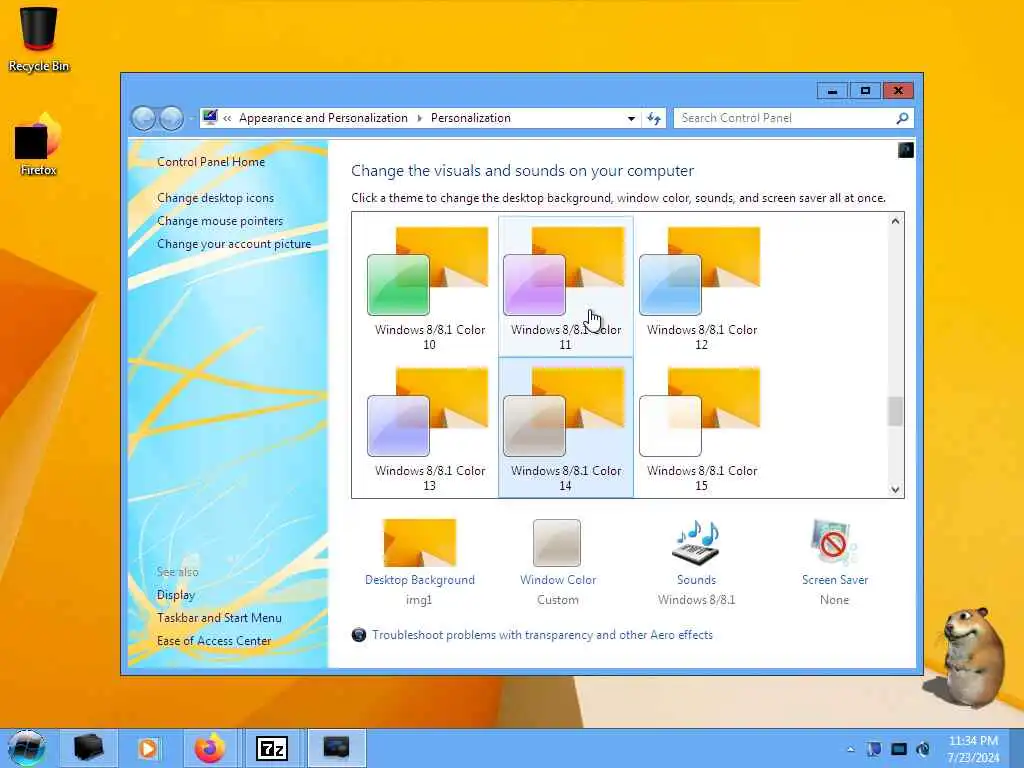Open Firefox from the taskbar

point(210,748)
